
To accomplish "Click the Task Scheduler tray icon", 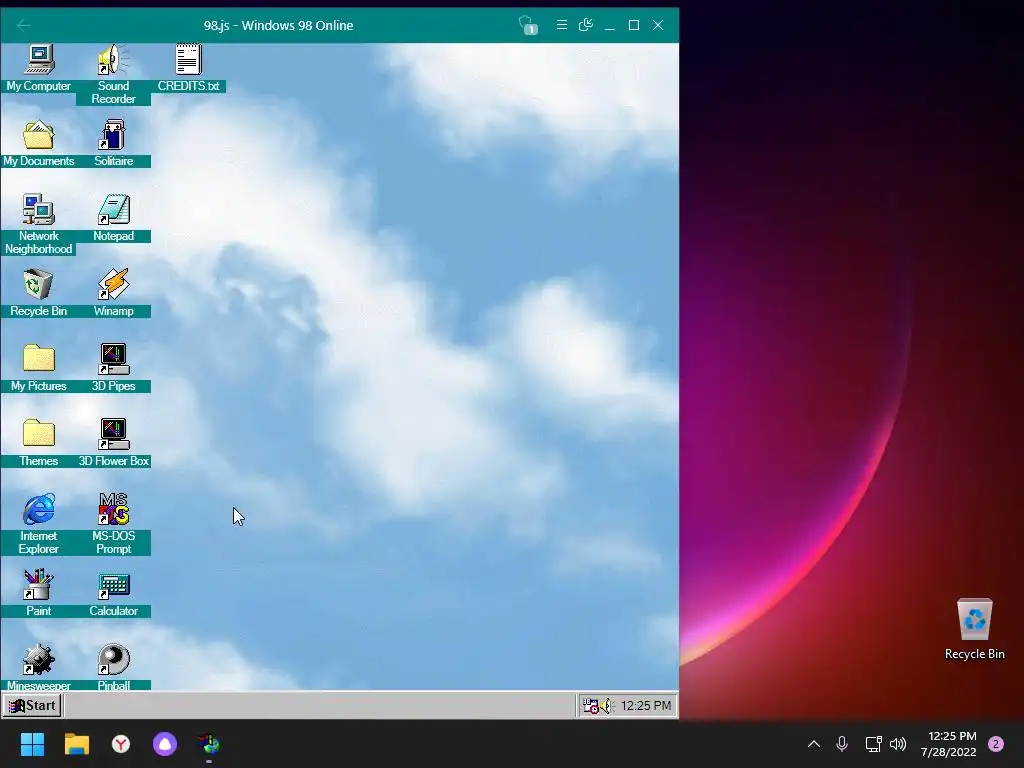I will (590, 706).
